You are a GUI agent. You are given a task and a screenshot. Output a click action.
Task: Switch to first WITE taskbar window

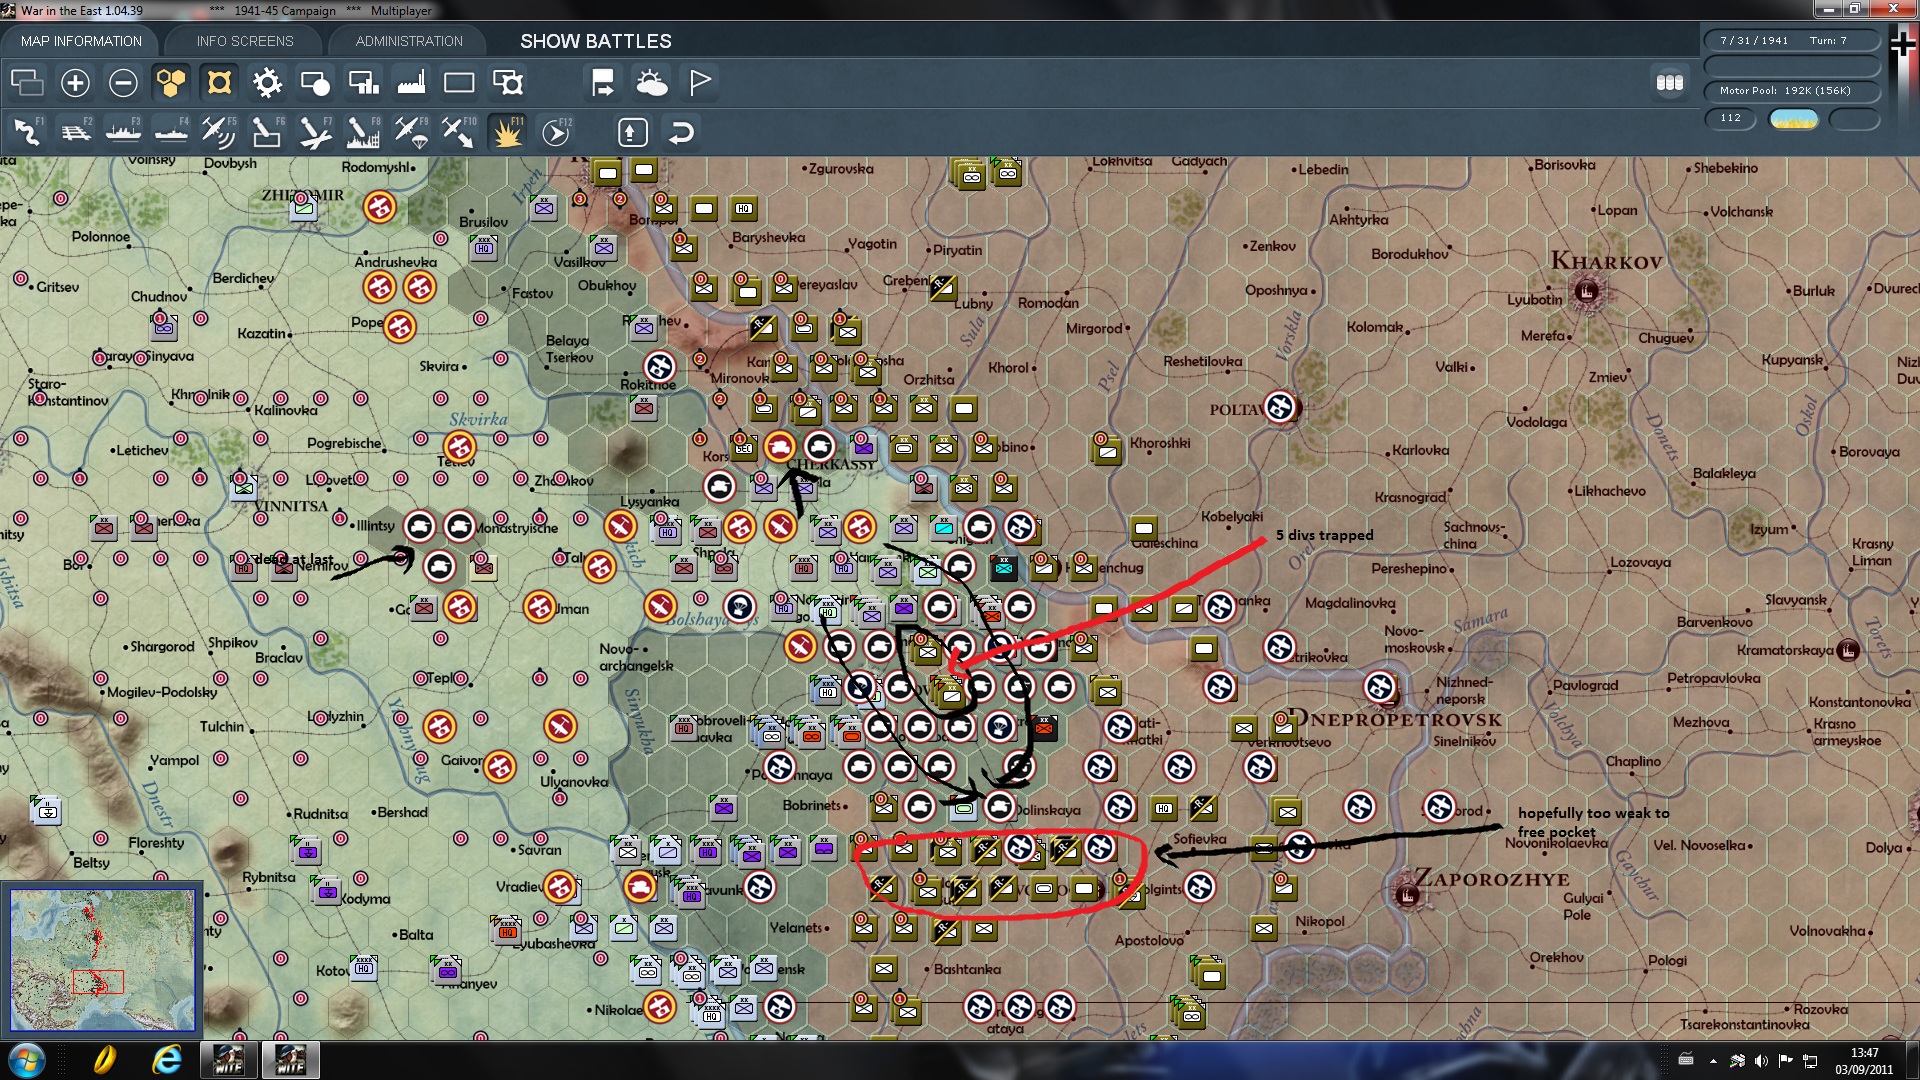click(229, 1060)
